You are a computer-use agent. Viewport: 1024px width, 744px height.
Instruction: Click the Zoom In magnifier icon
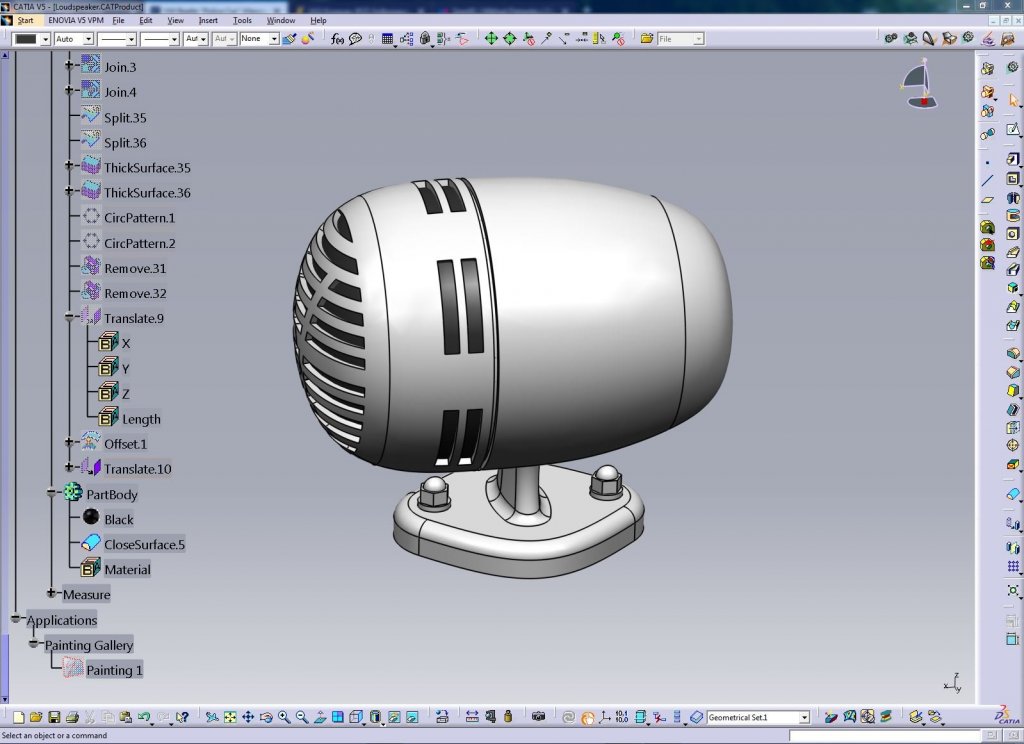(x=284, y=717)
